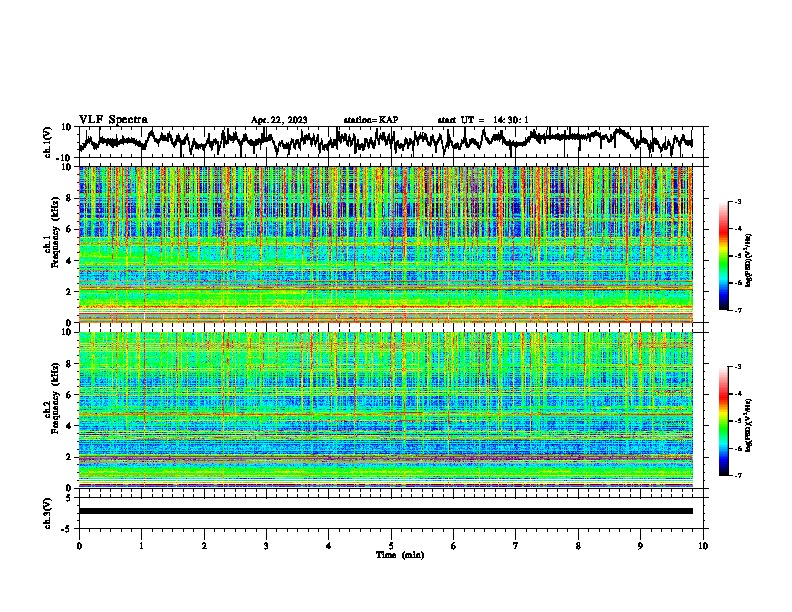The image size is (792, 612).
Task: Click the "-3" label on ch.1 colorbar
Action: click(737, 201)
